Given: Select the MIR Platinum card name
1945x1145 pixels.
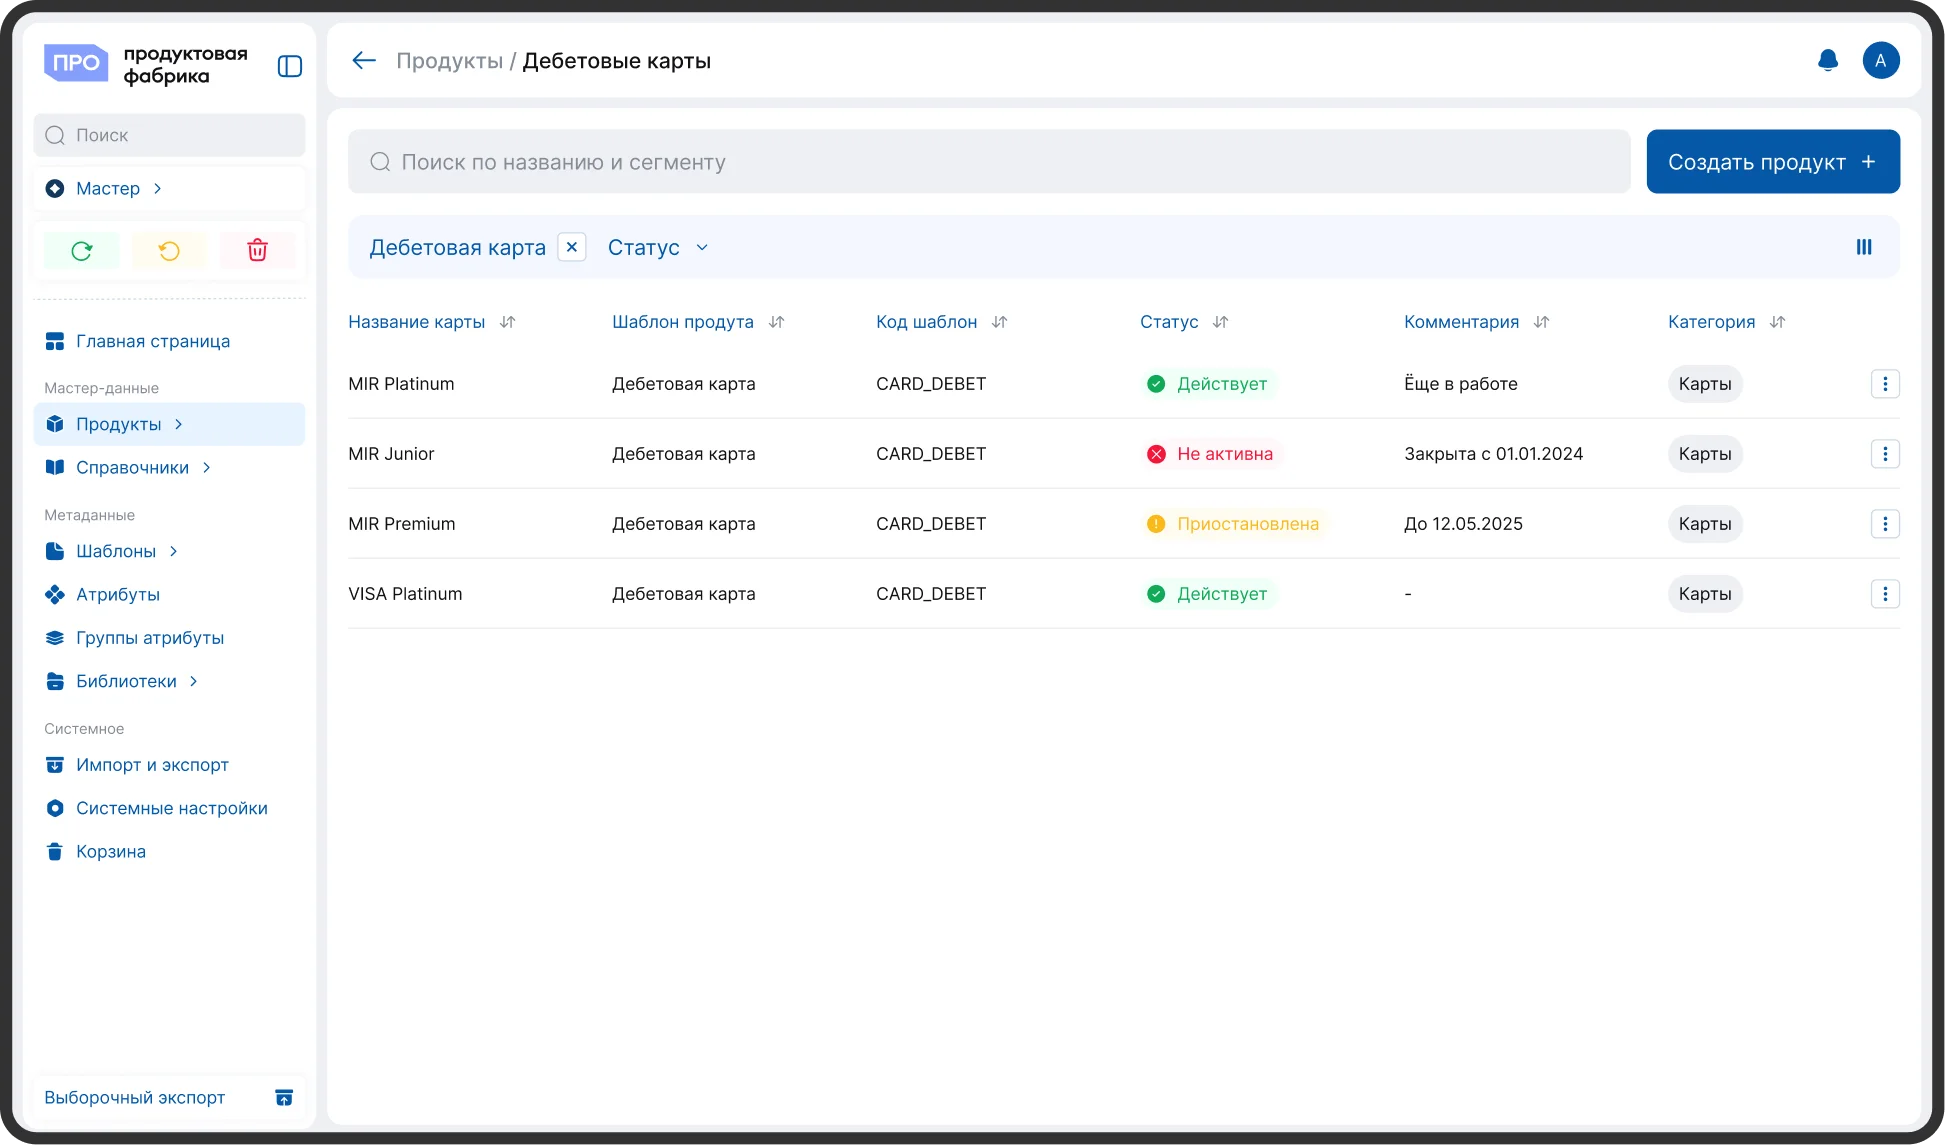Looking at the screenshot, I should click(401, 384).
